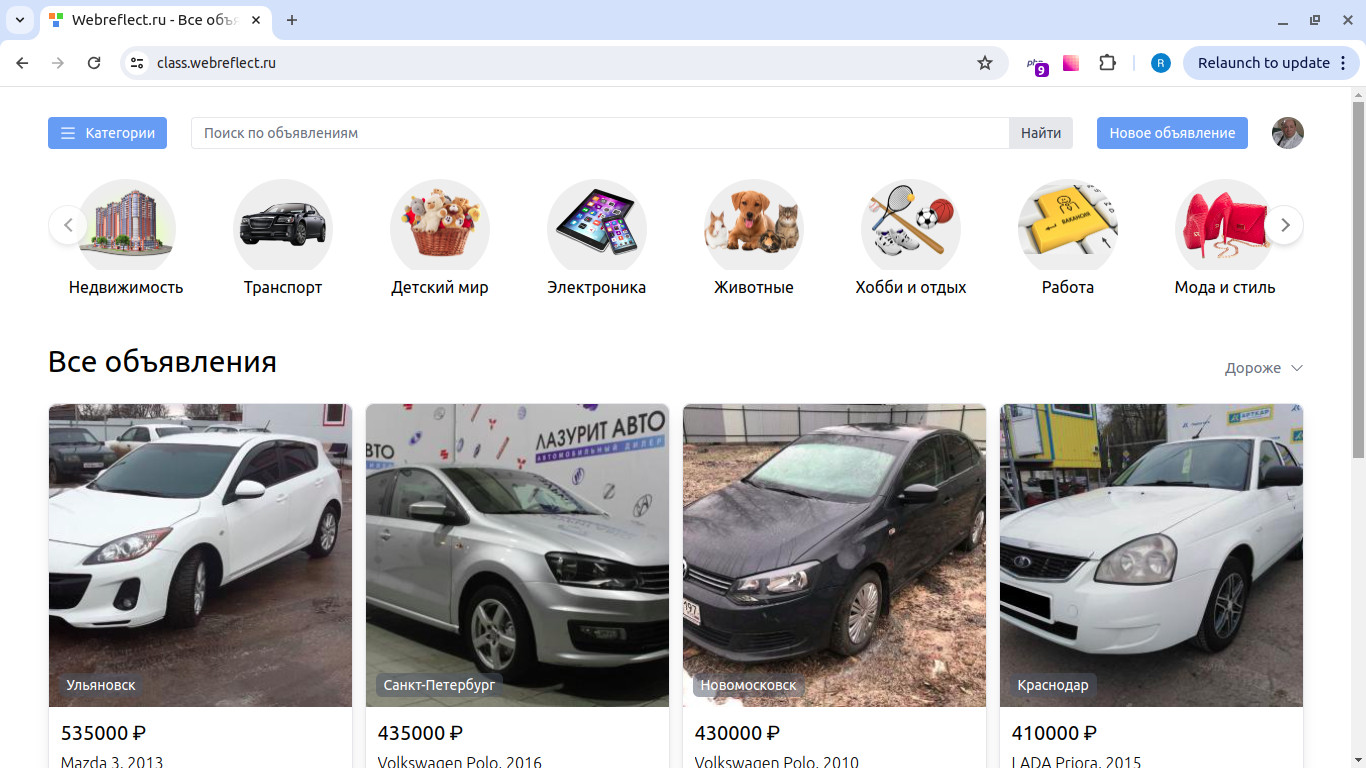Switch to the Webreflect.ru browser tab
The image size is (1366, 768).
click(x=156, y=20)
